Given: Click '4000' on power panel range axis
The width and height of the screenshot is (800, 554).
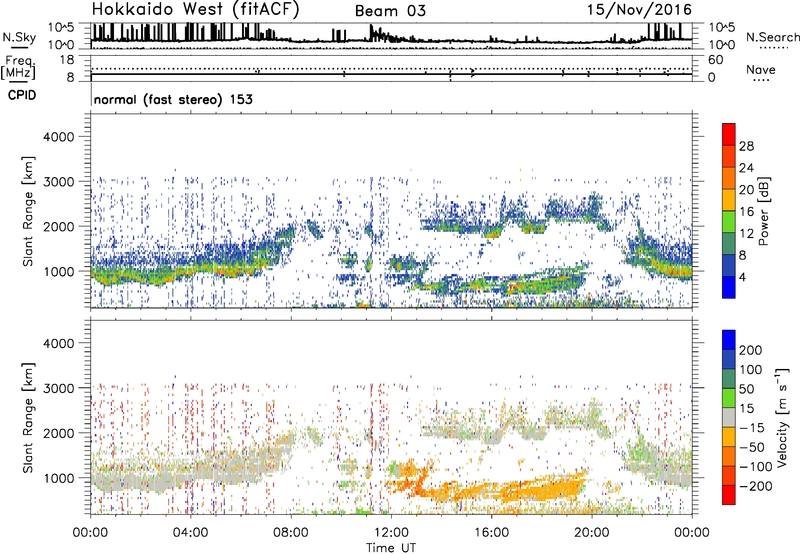Looking at the screenshot, I should pyautogui.click(x=59, y=137).
